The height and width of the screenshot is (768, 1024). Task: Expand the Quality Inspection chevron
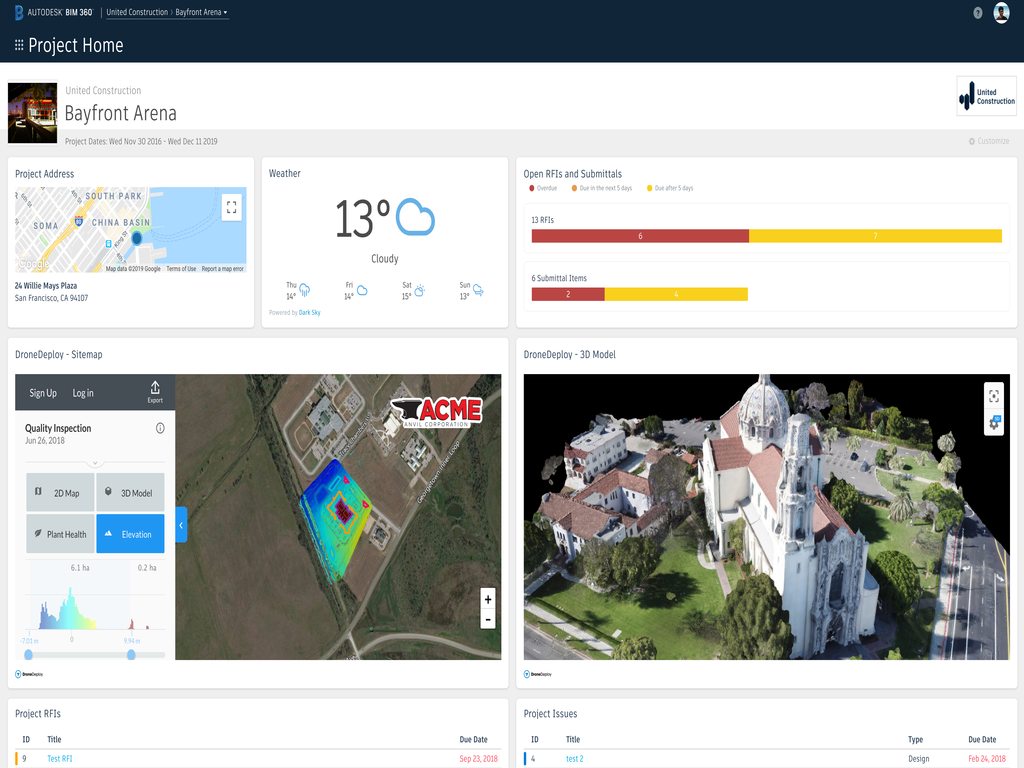click(x=95, y=463)
